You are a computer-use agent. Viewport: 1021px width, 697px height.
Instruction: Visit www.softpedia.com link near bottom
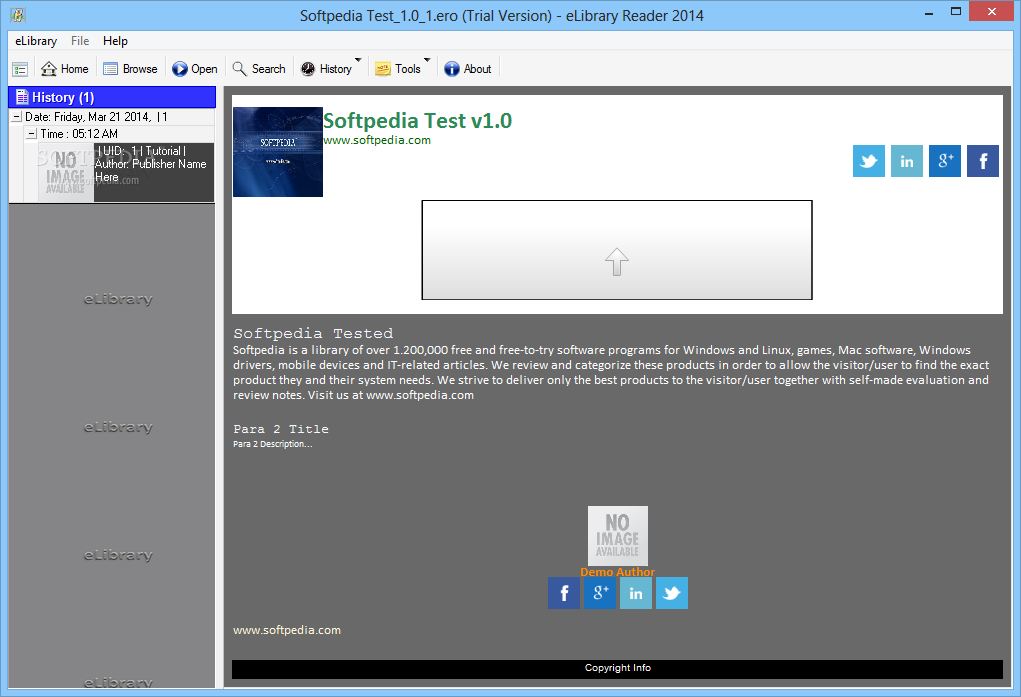(x=287, y=630)
